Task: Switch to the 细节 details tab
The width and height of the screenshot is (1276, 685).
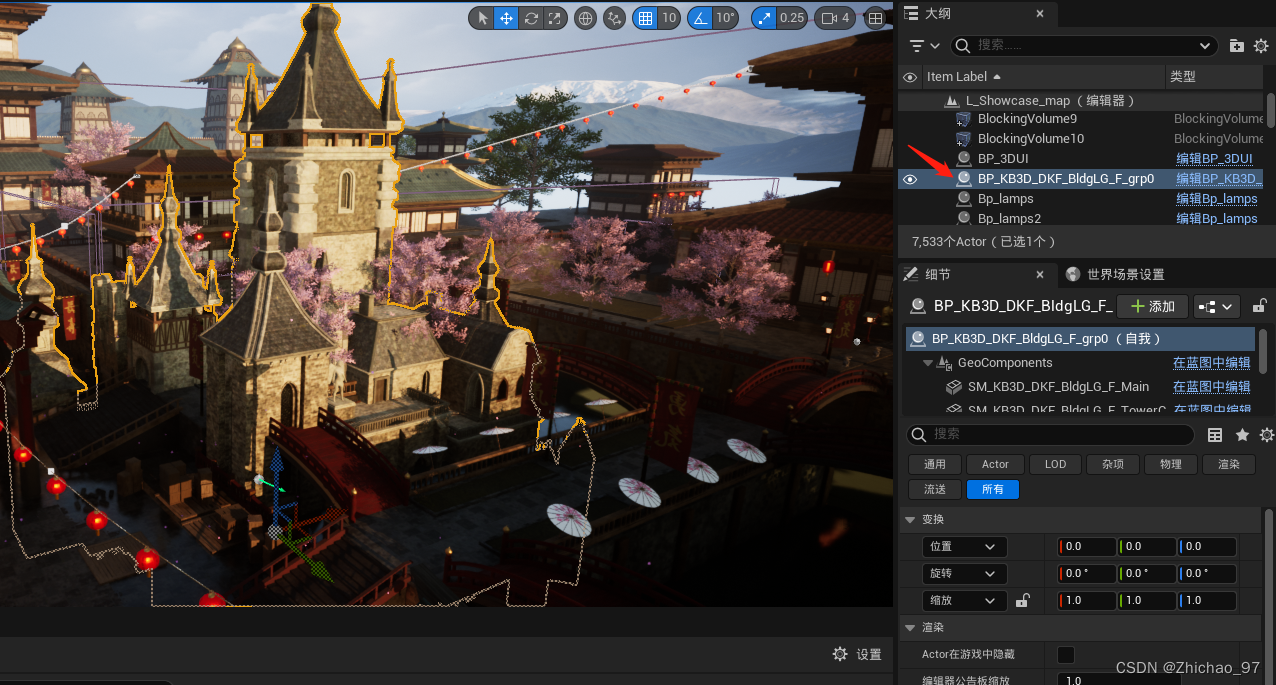Action: point(938,274)
